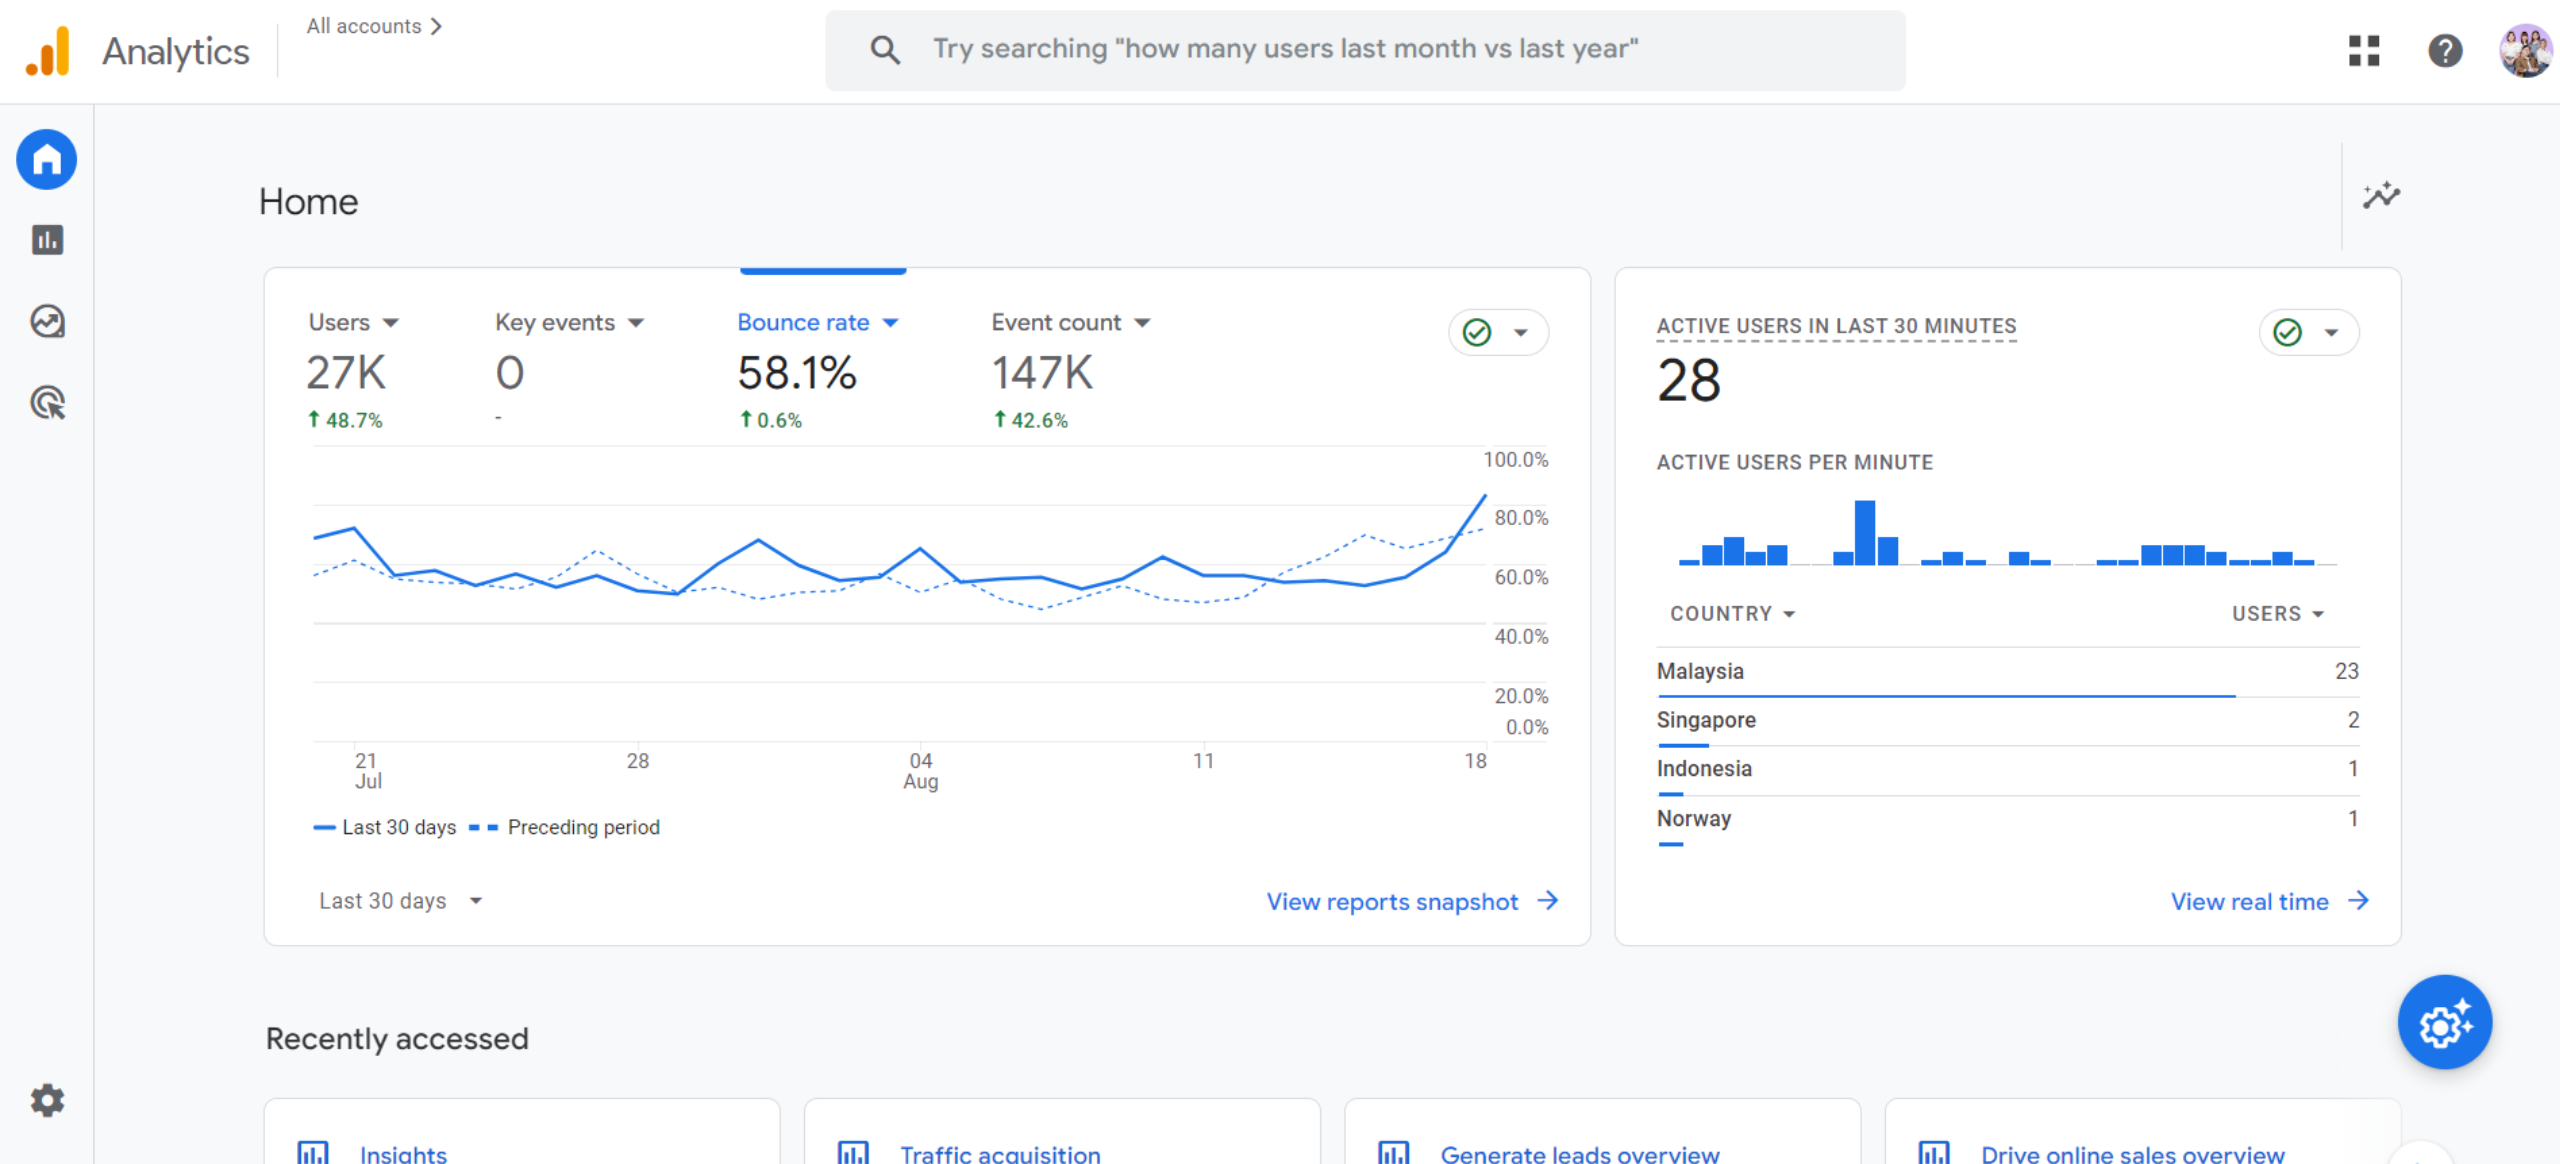Click the Google Analytics logo
The image size is (2560, 1164).
click(x=48, y=51)
